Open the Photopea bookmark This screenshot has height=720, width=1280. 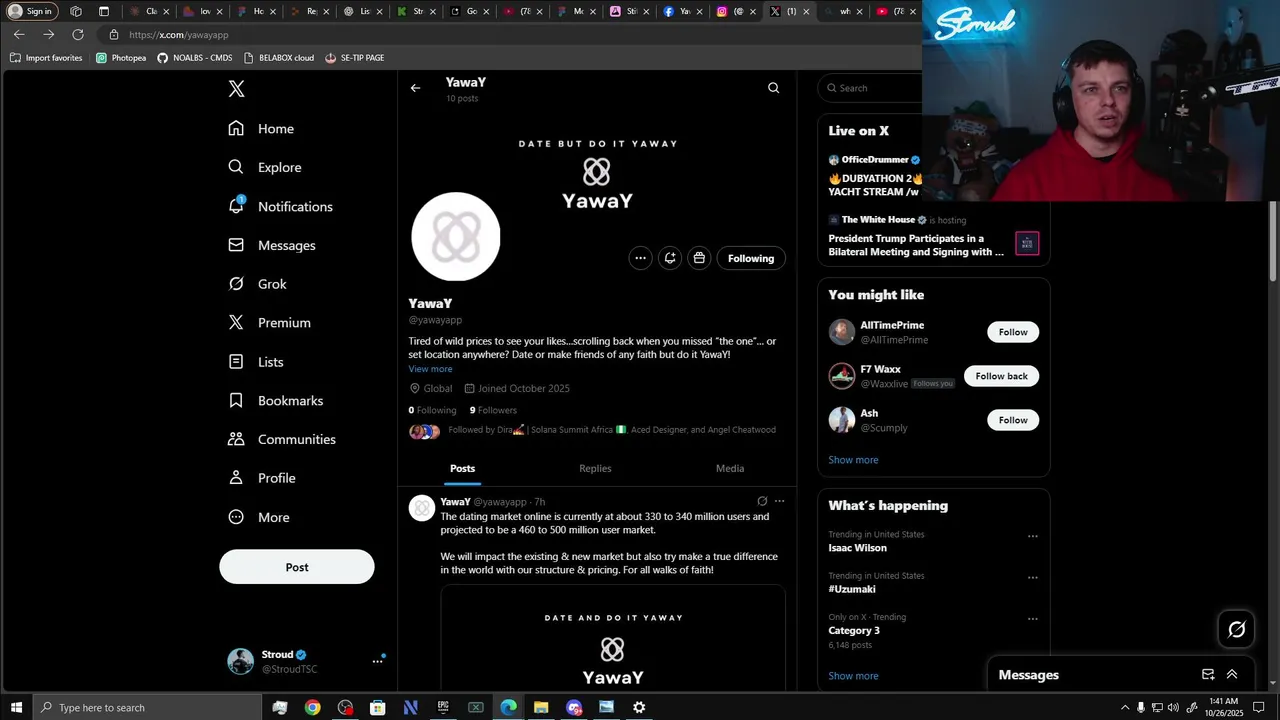click(121, 58)
